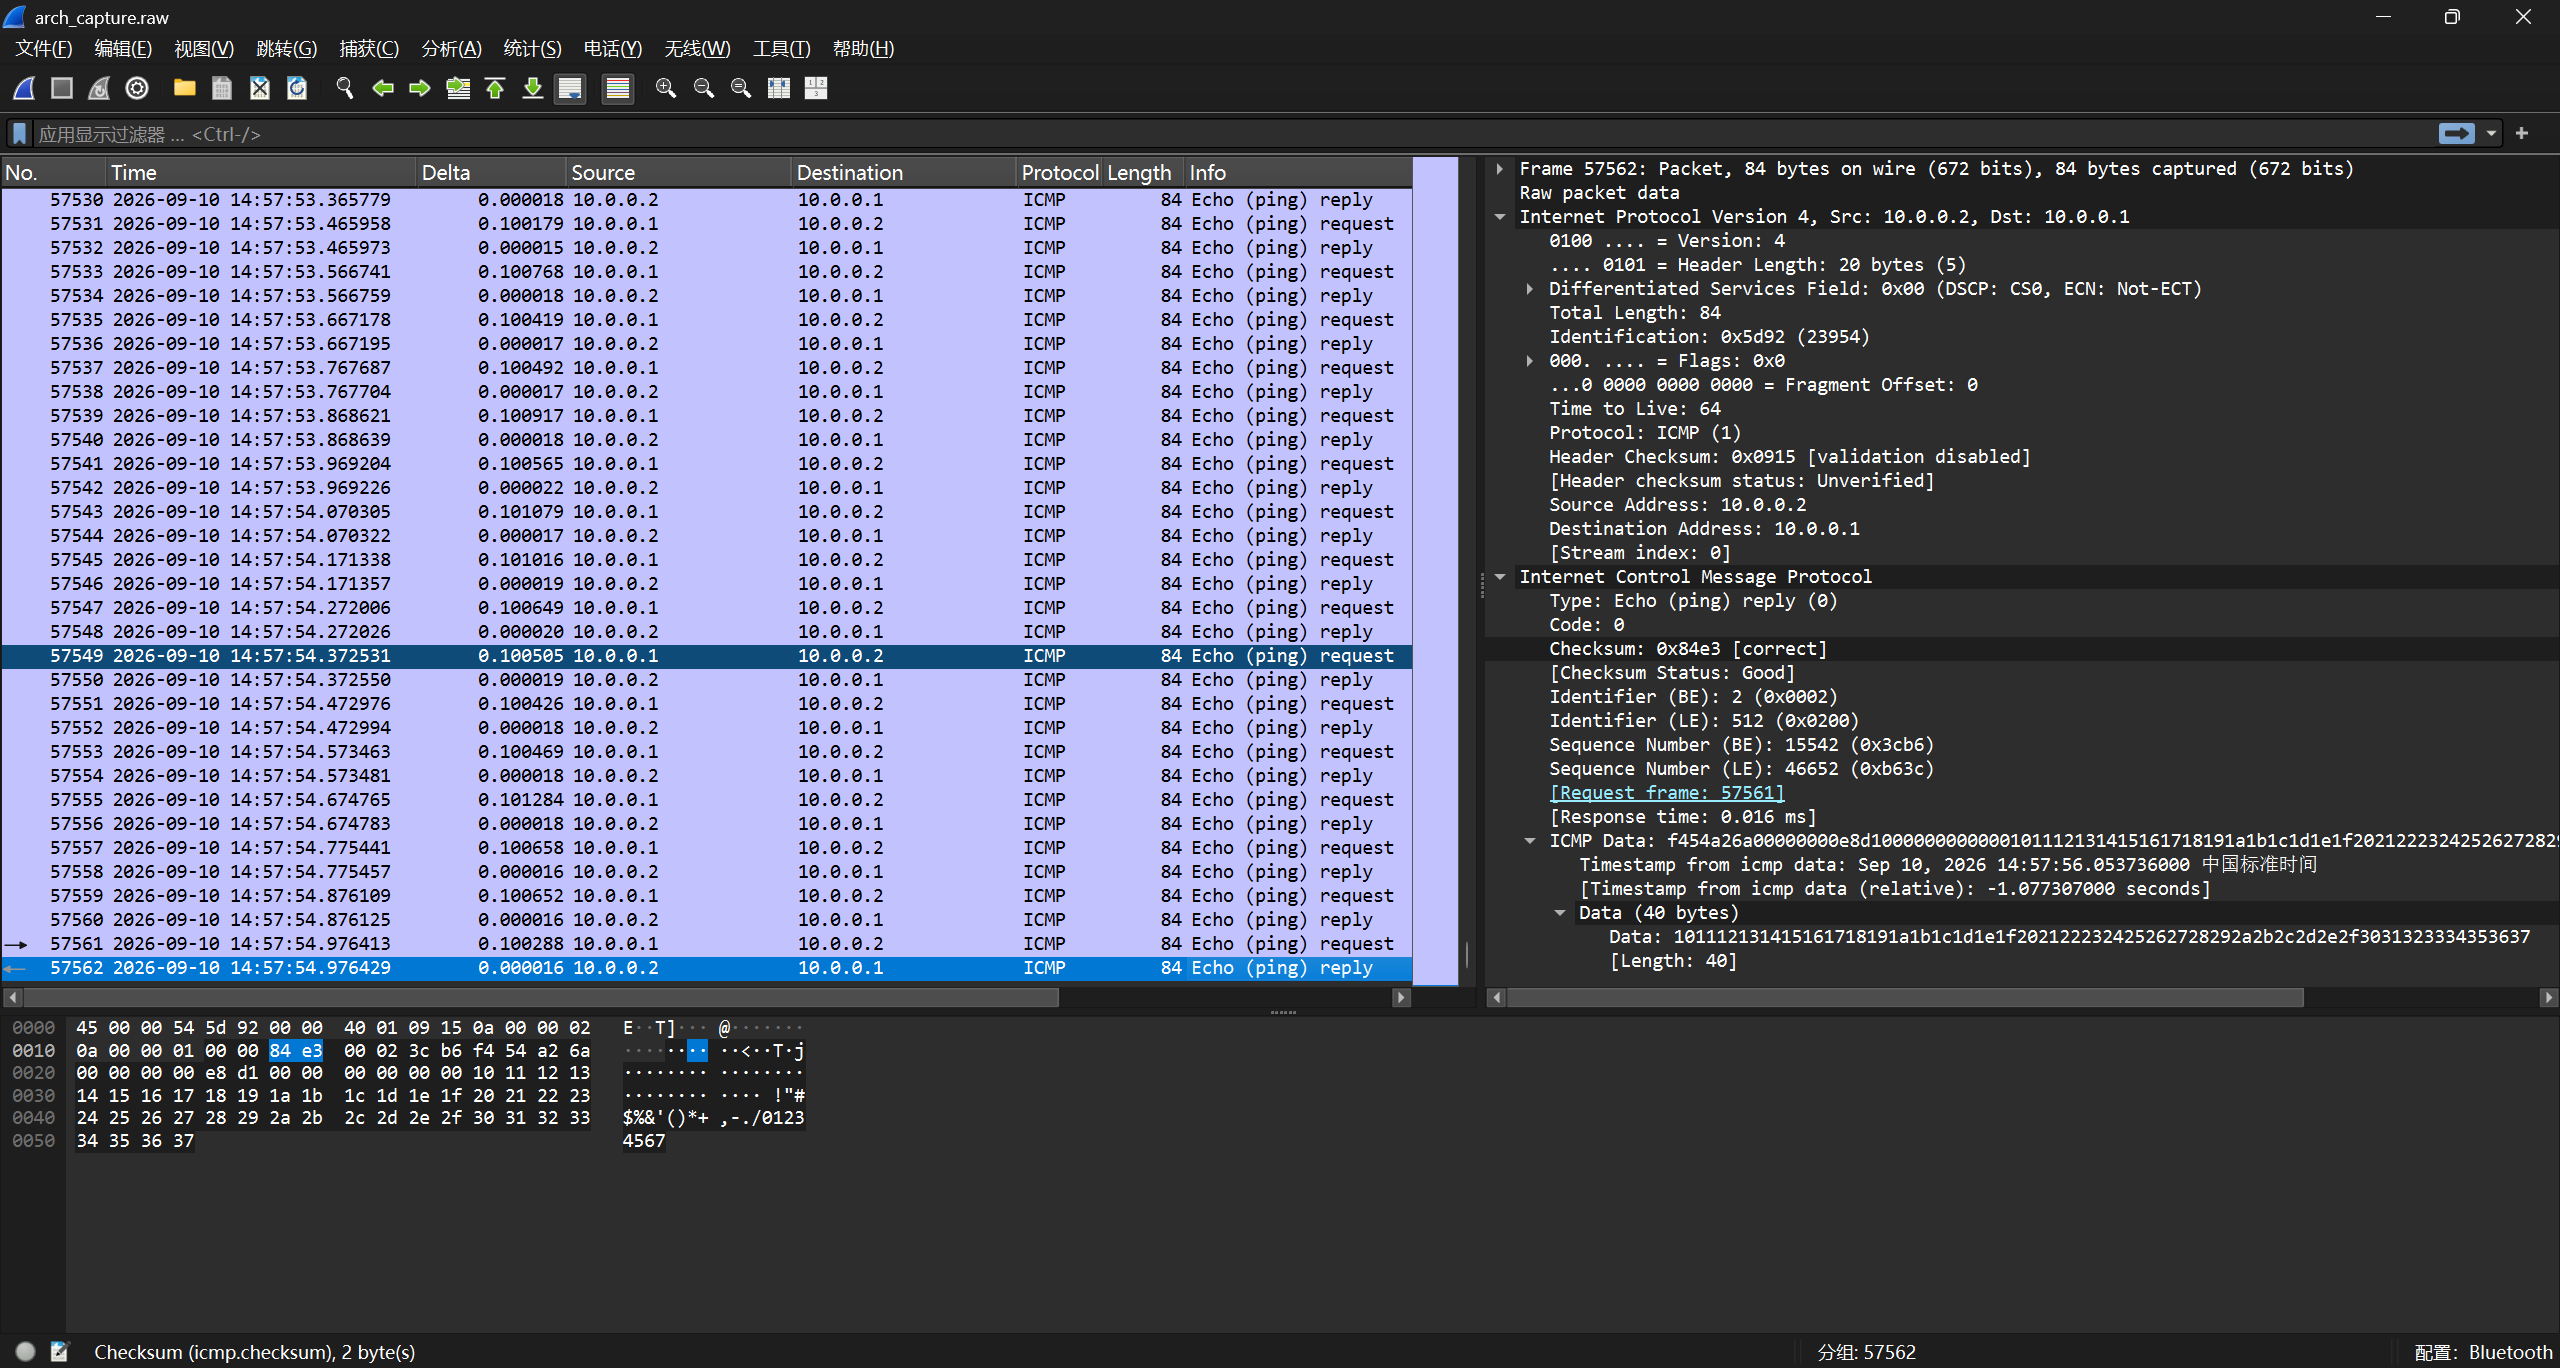The height and width of the screenshot is (1368, 2560).
Task: Click the 配置: Bluetooth profile label
Action: click(x=2483, y=1352)
